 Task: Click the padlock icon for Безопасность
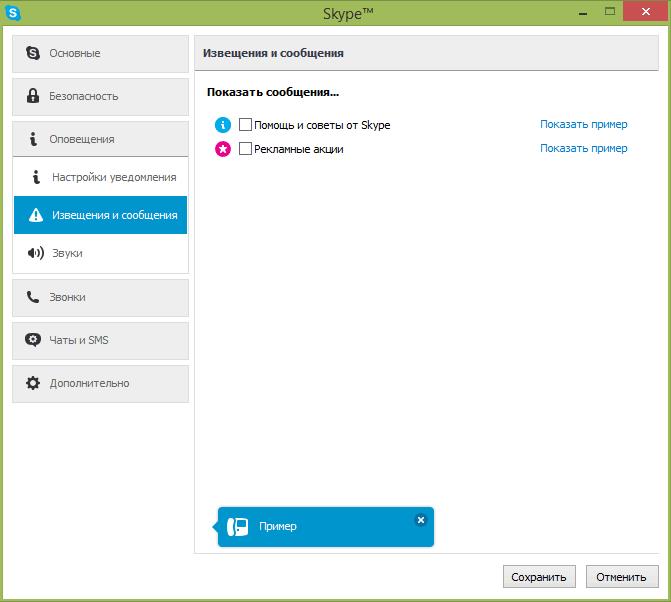pos(33,96)
